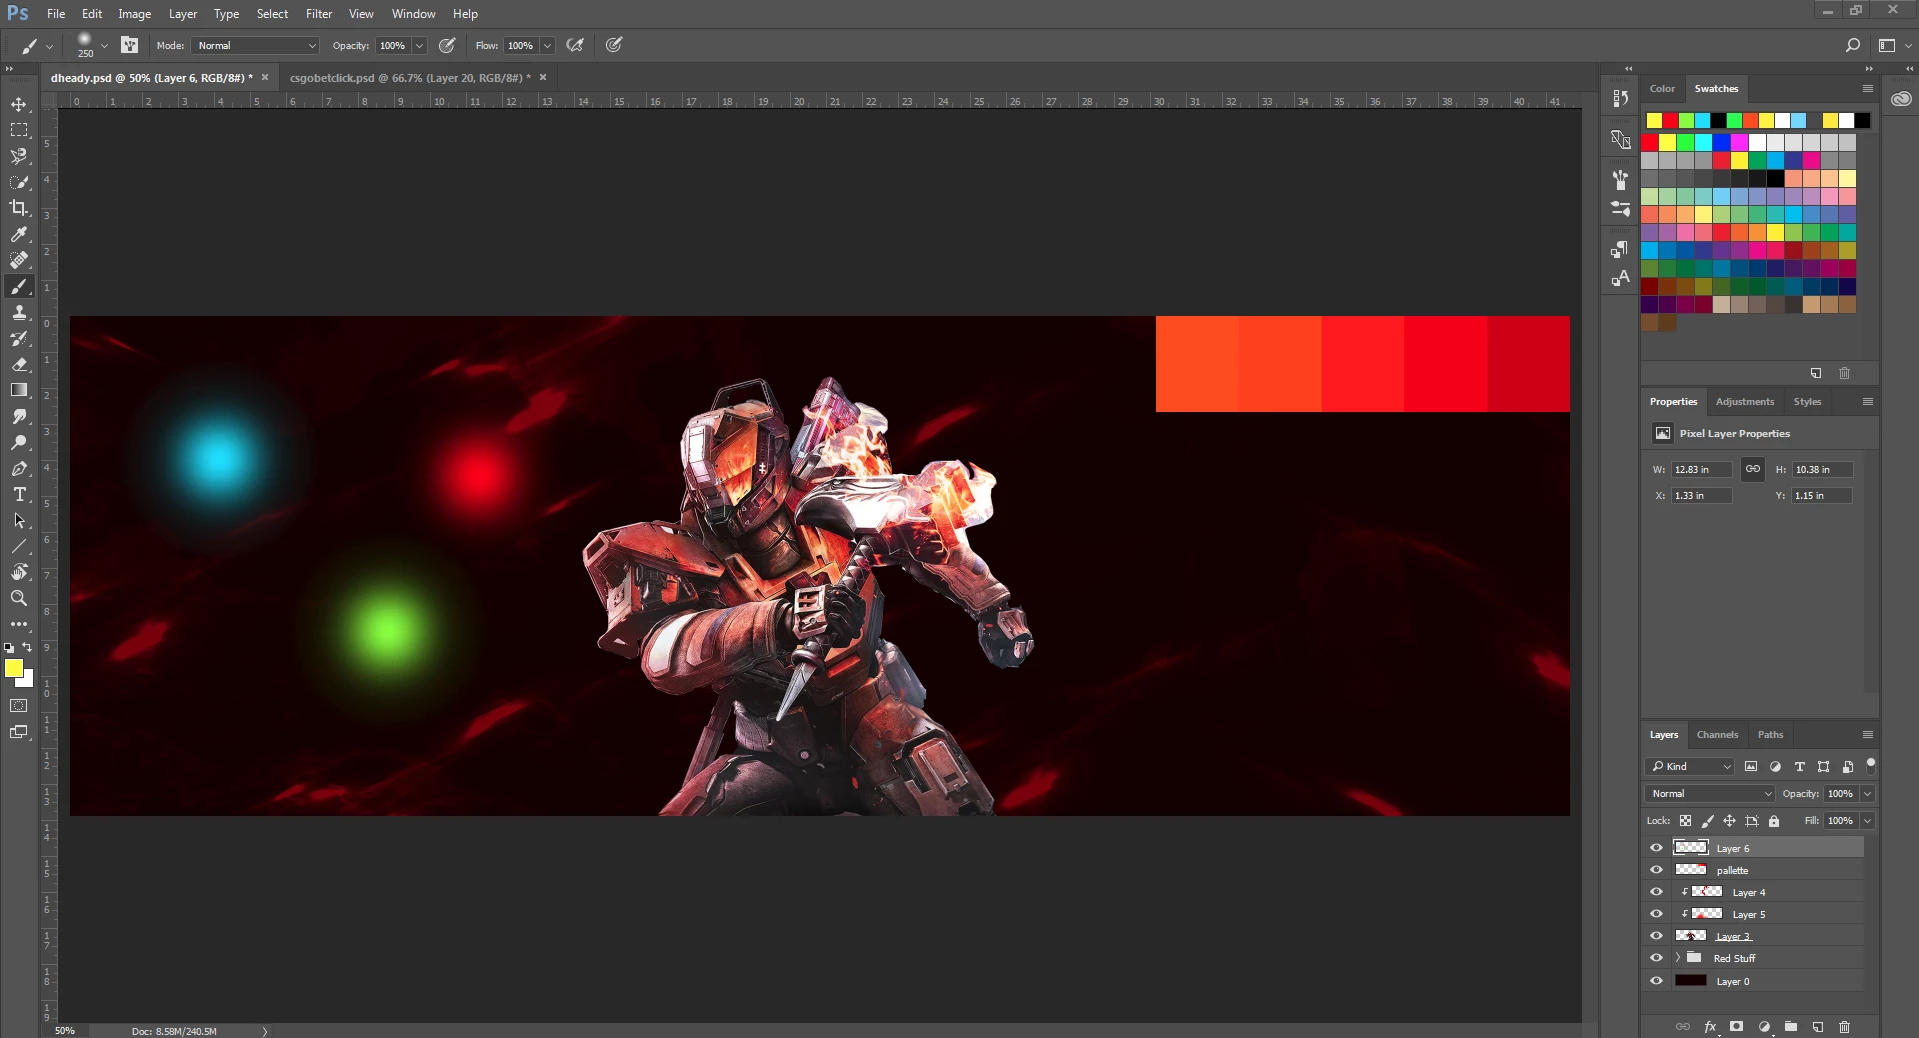Hide Layer 3 using its eye
The image size is (1919, 1038).
[x=1656, y=936]
